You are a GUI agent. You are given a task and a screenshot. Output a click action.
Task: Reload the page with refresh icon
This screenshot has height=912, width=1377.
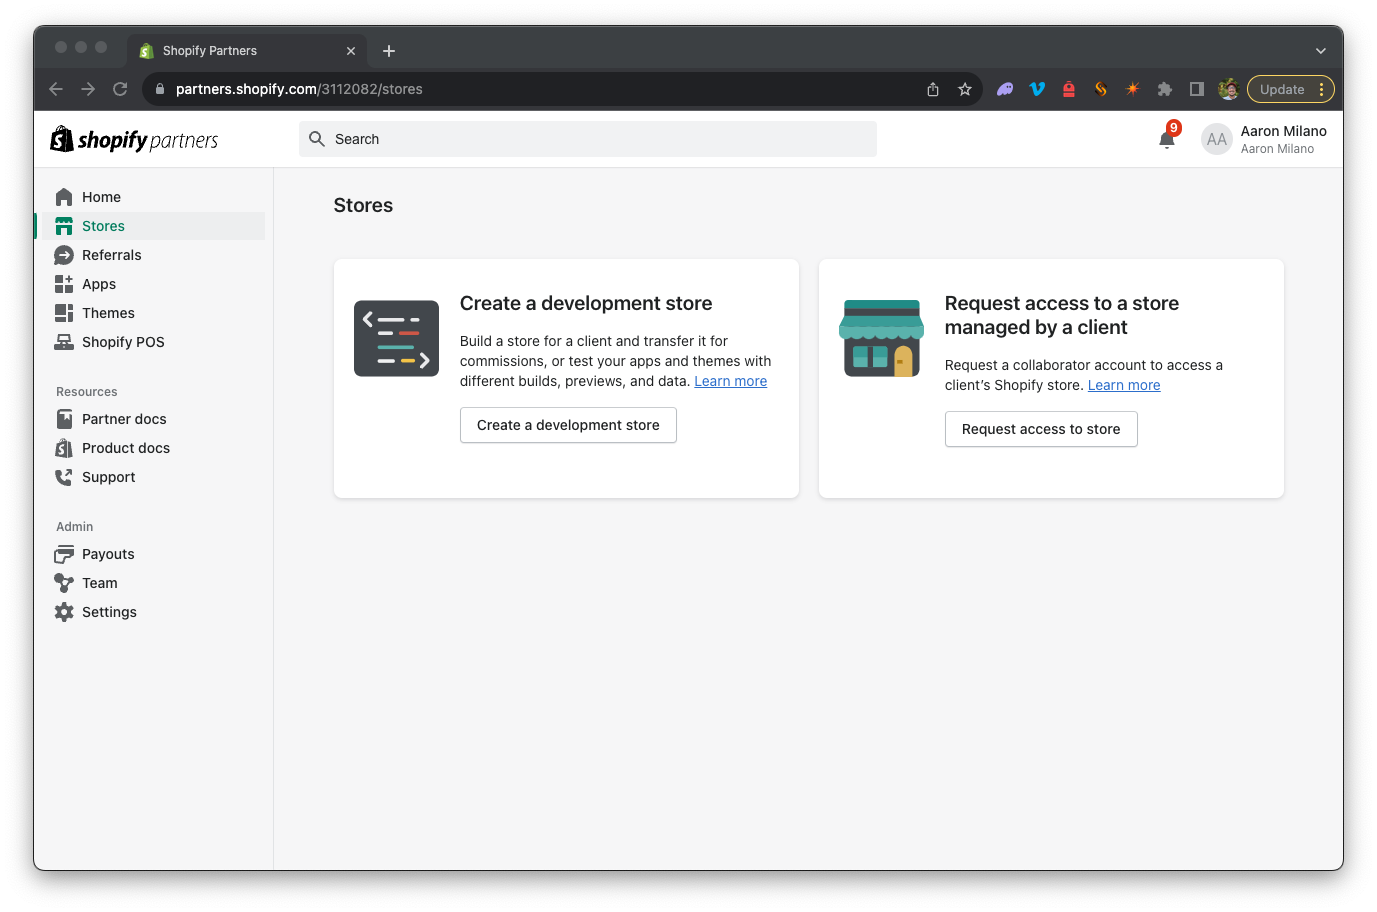[120, 89]
